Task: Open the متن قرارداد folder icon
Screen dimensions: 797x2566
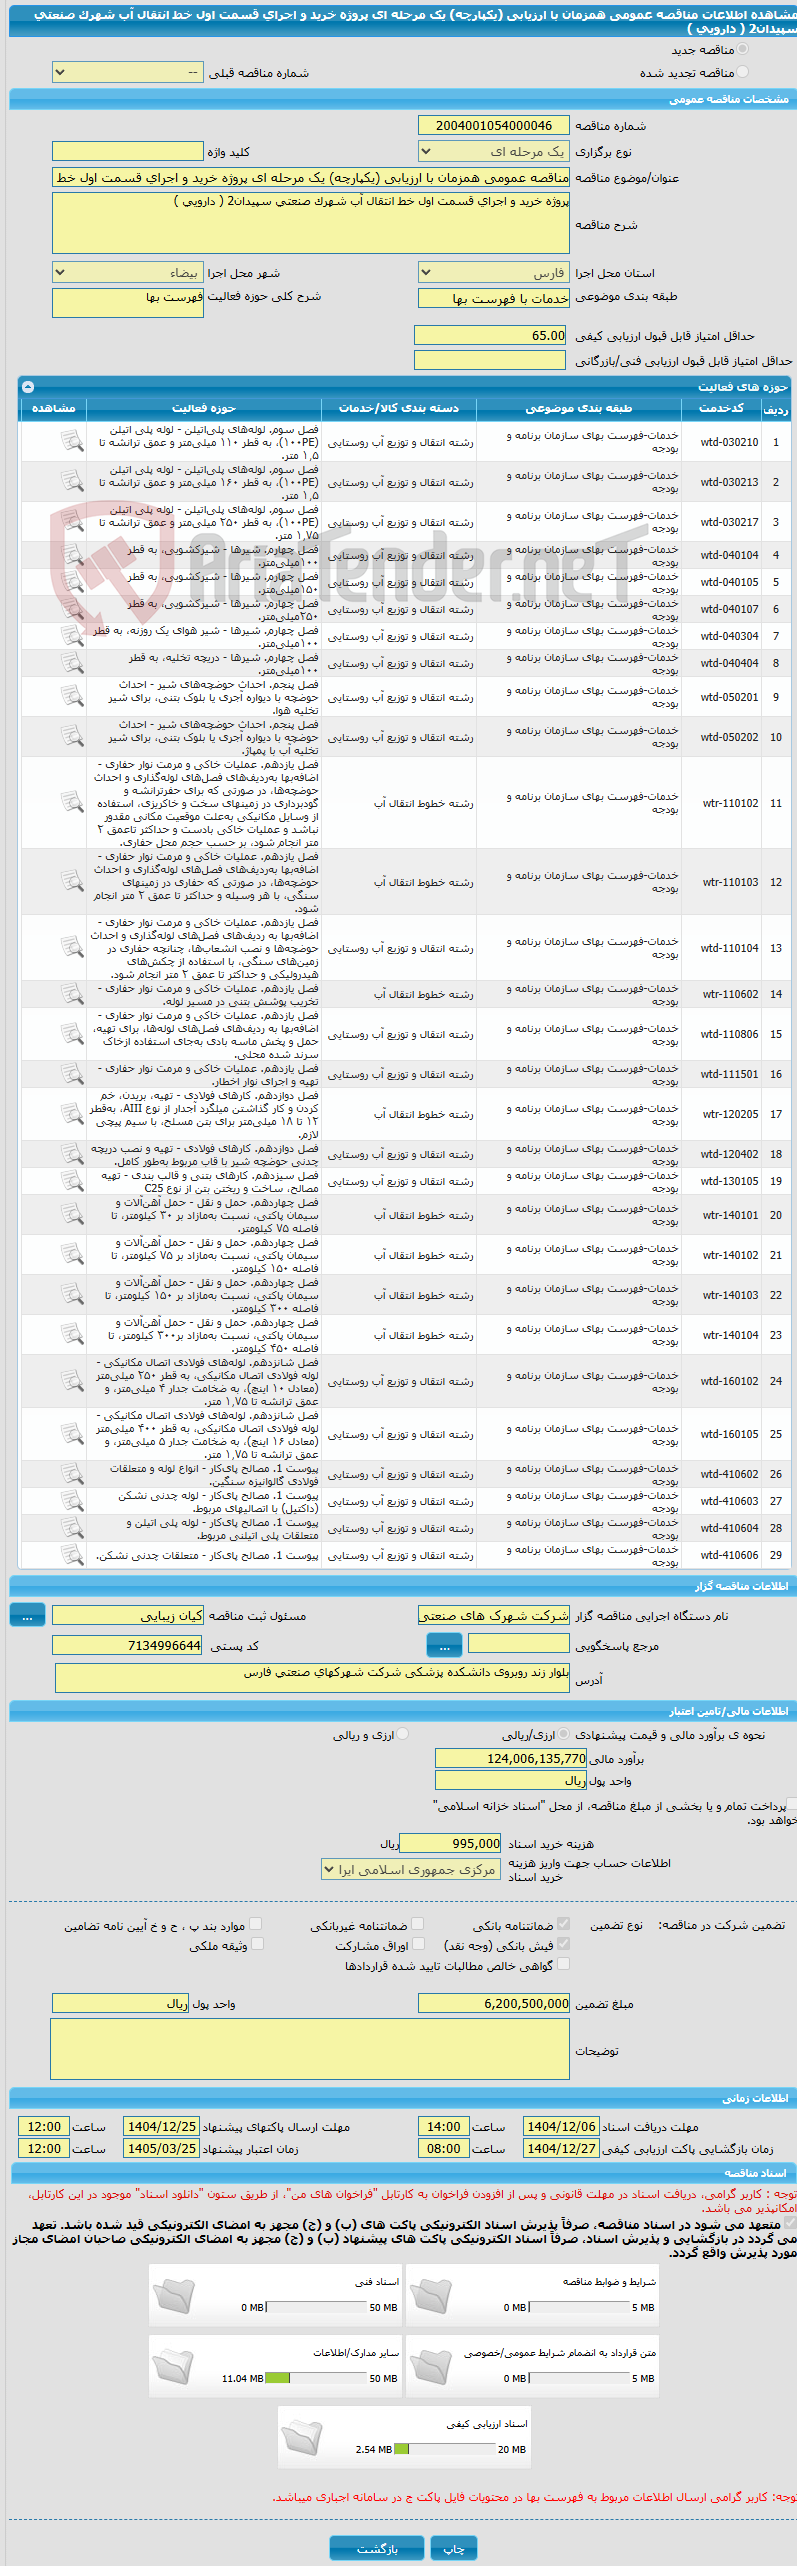Action: tap(431, 2367)
